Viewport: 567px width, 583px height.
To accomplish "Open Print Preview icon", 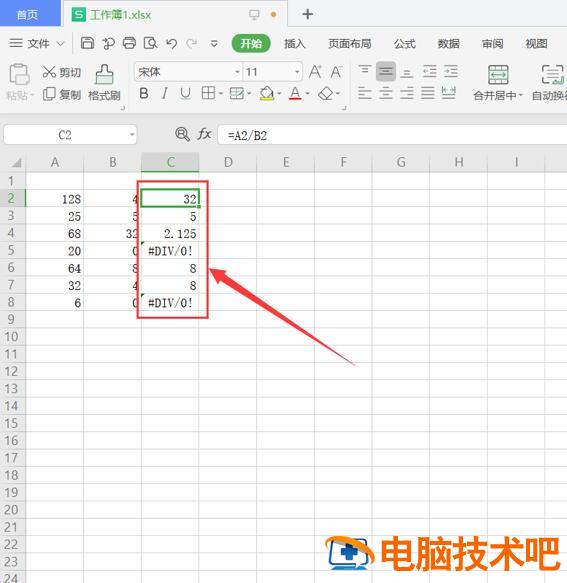I will 151,44.
